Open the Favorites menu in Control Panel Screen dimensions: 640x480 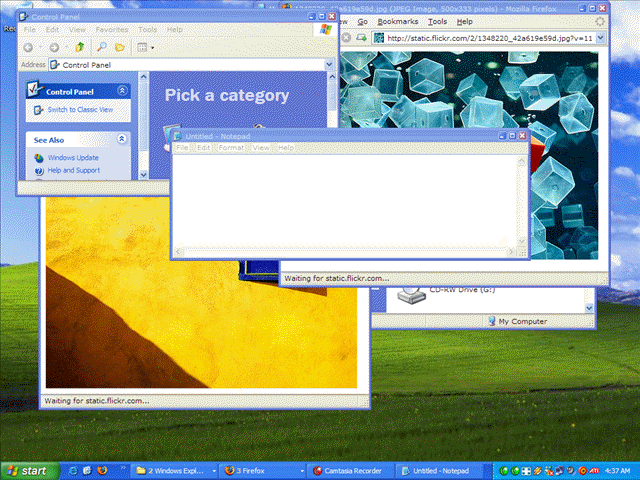pos(112,30)
